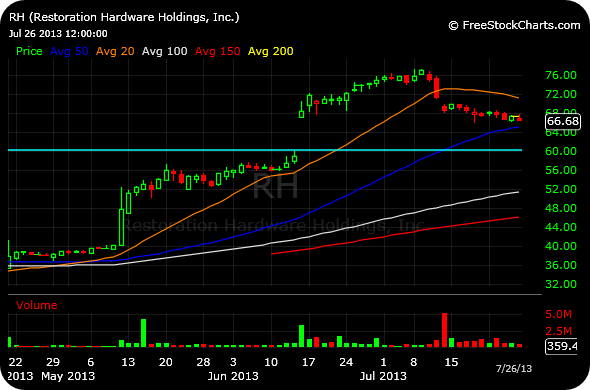Click the green volume bar before 17

pos(301,336)
